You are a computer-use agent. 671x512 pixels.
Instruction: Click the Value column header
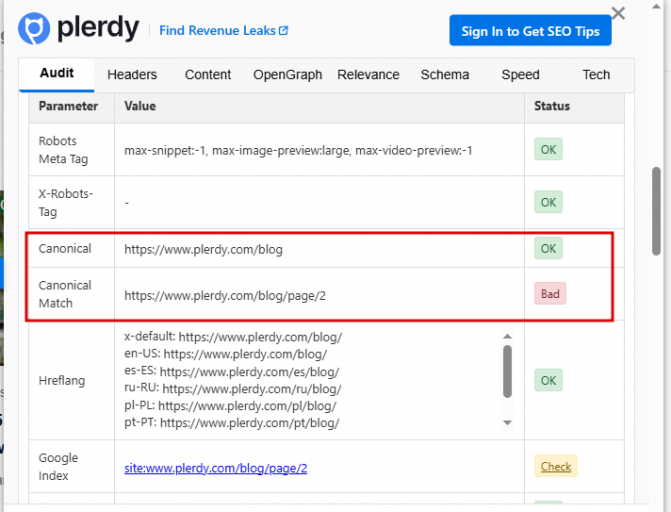click(140, 106)
